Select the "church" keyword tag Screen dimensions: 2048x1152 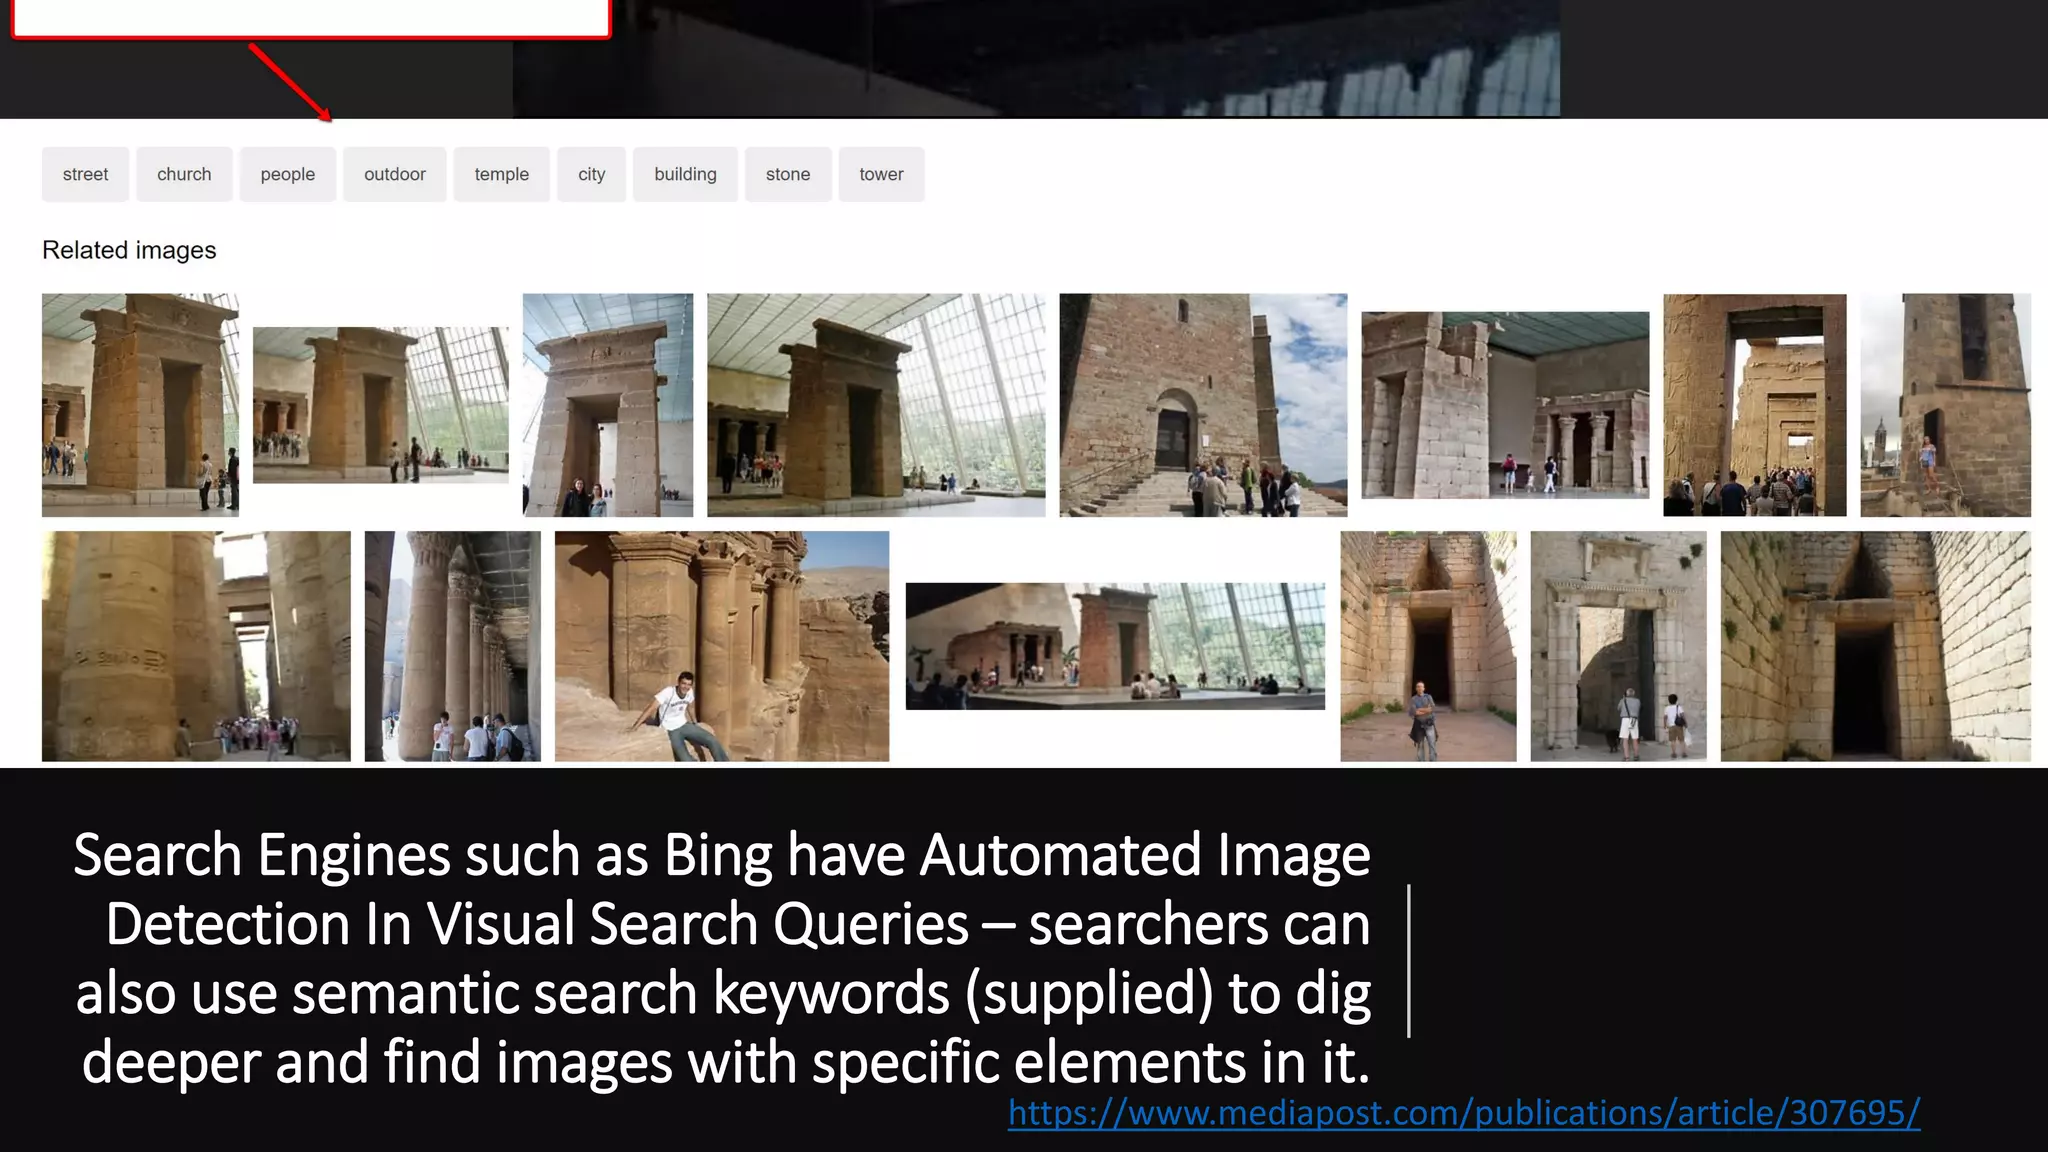click(x=184, y=174)
